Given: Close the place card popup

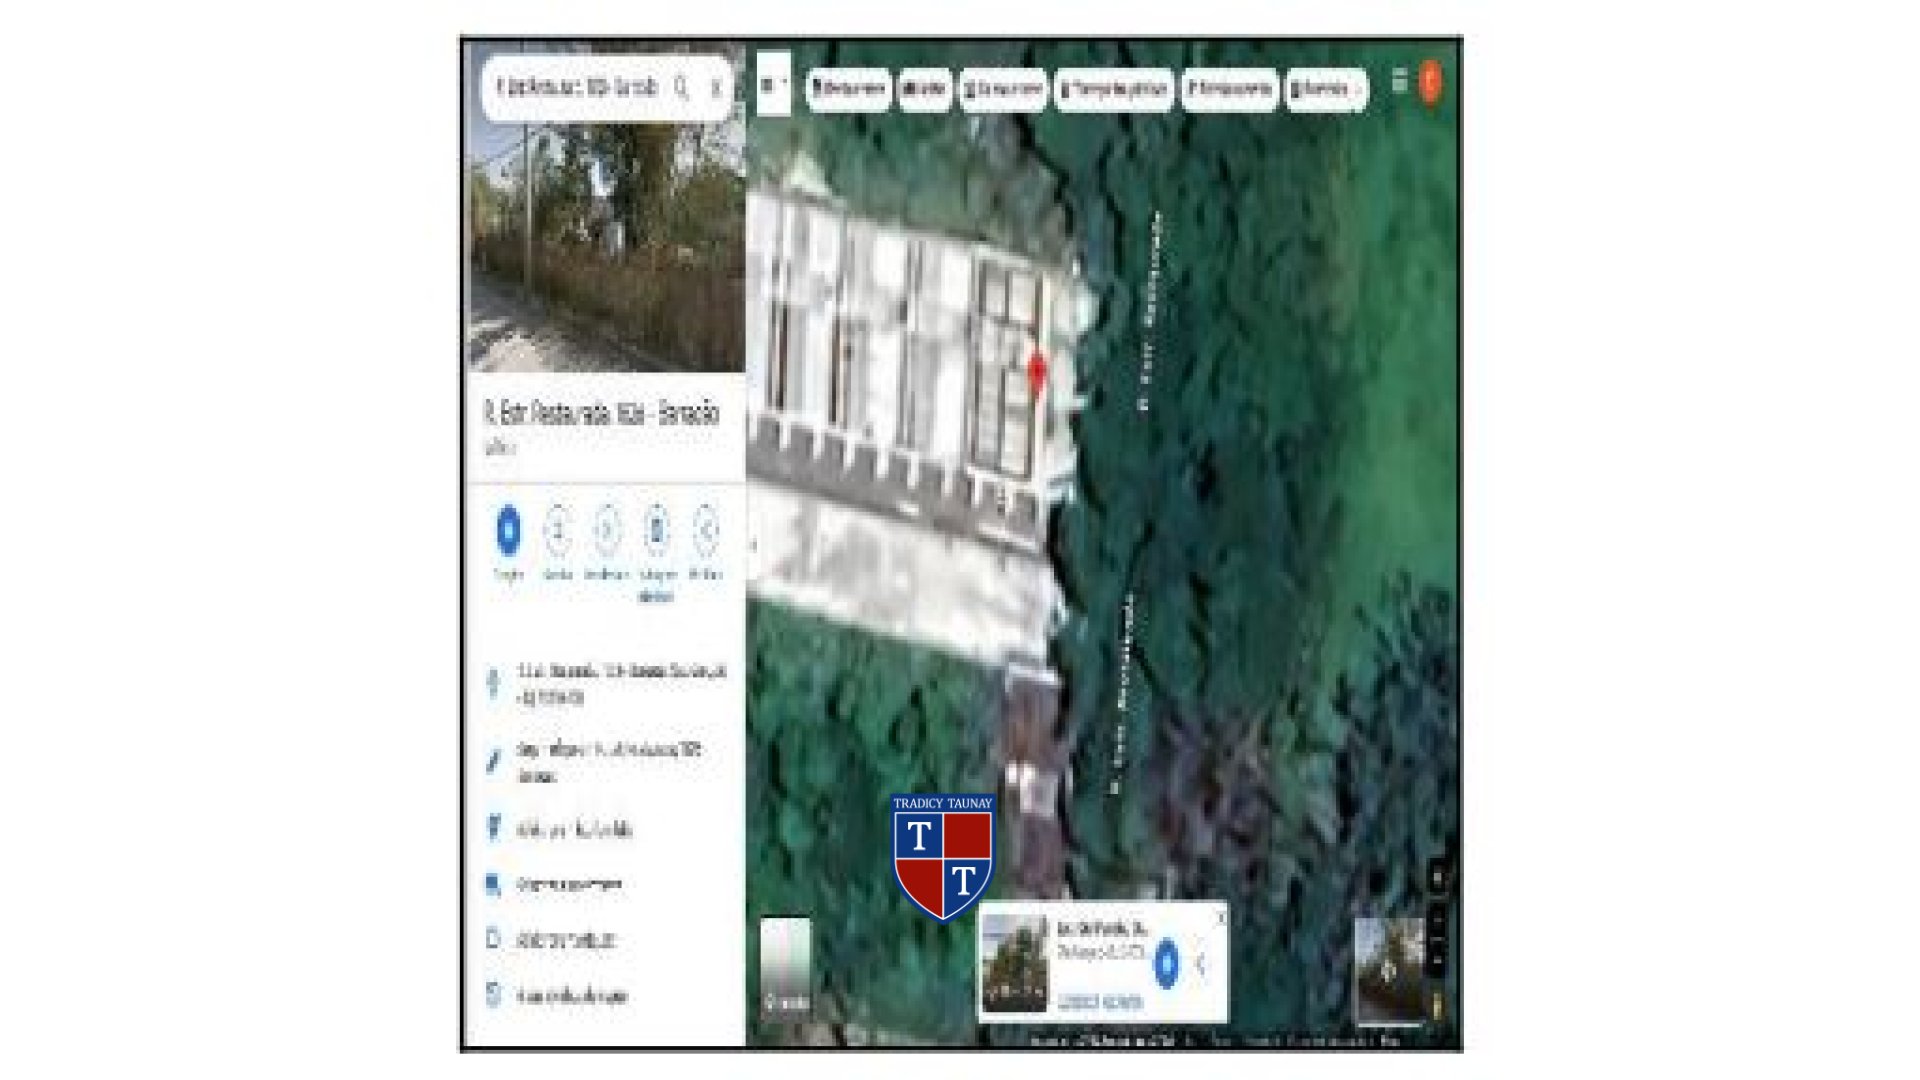Looking at the screenshot, I should [1220, 917].
